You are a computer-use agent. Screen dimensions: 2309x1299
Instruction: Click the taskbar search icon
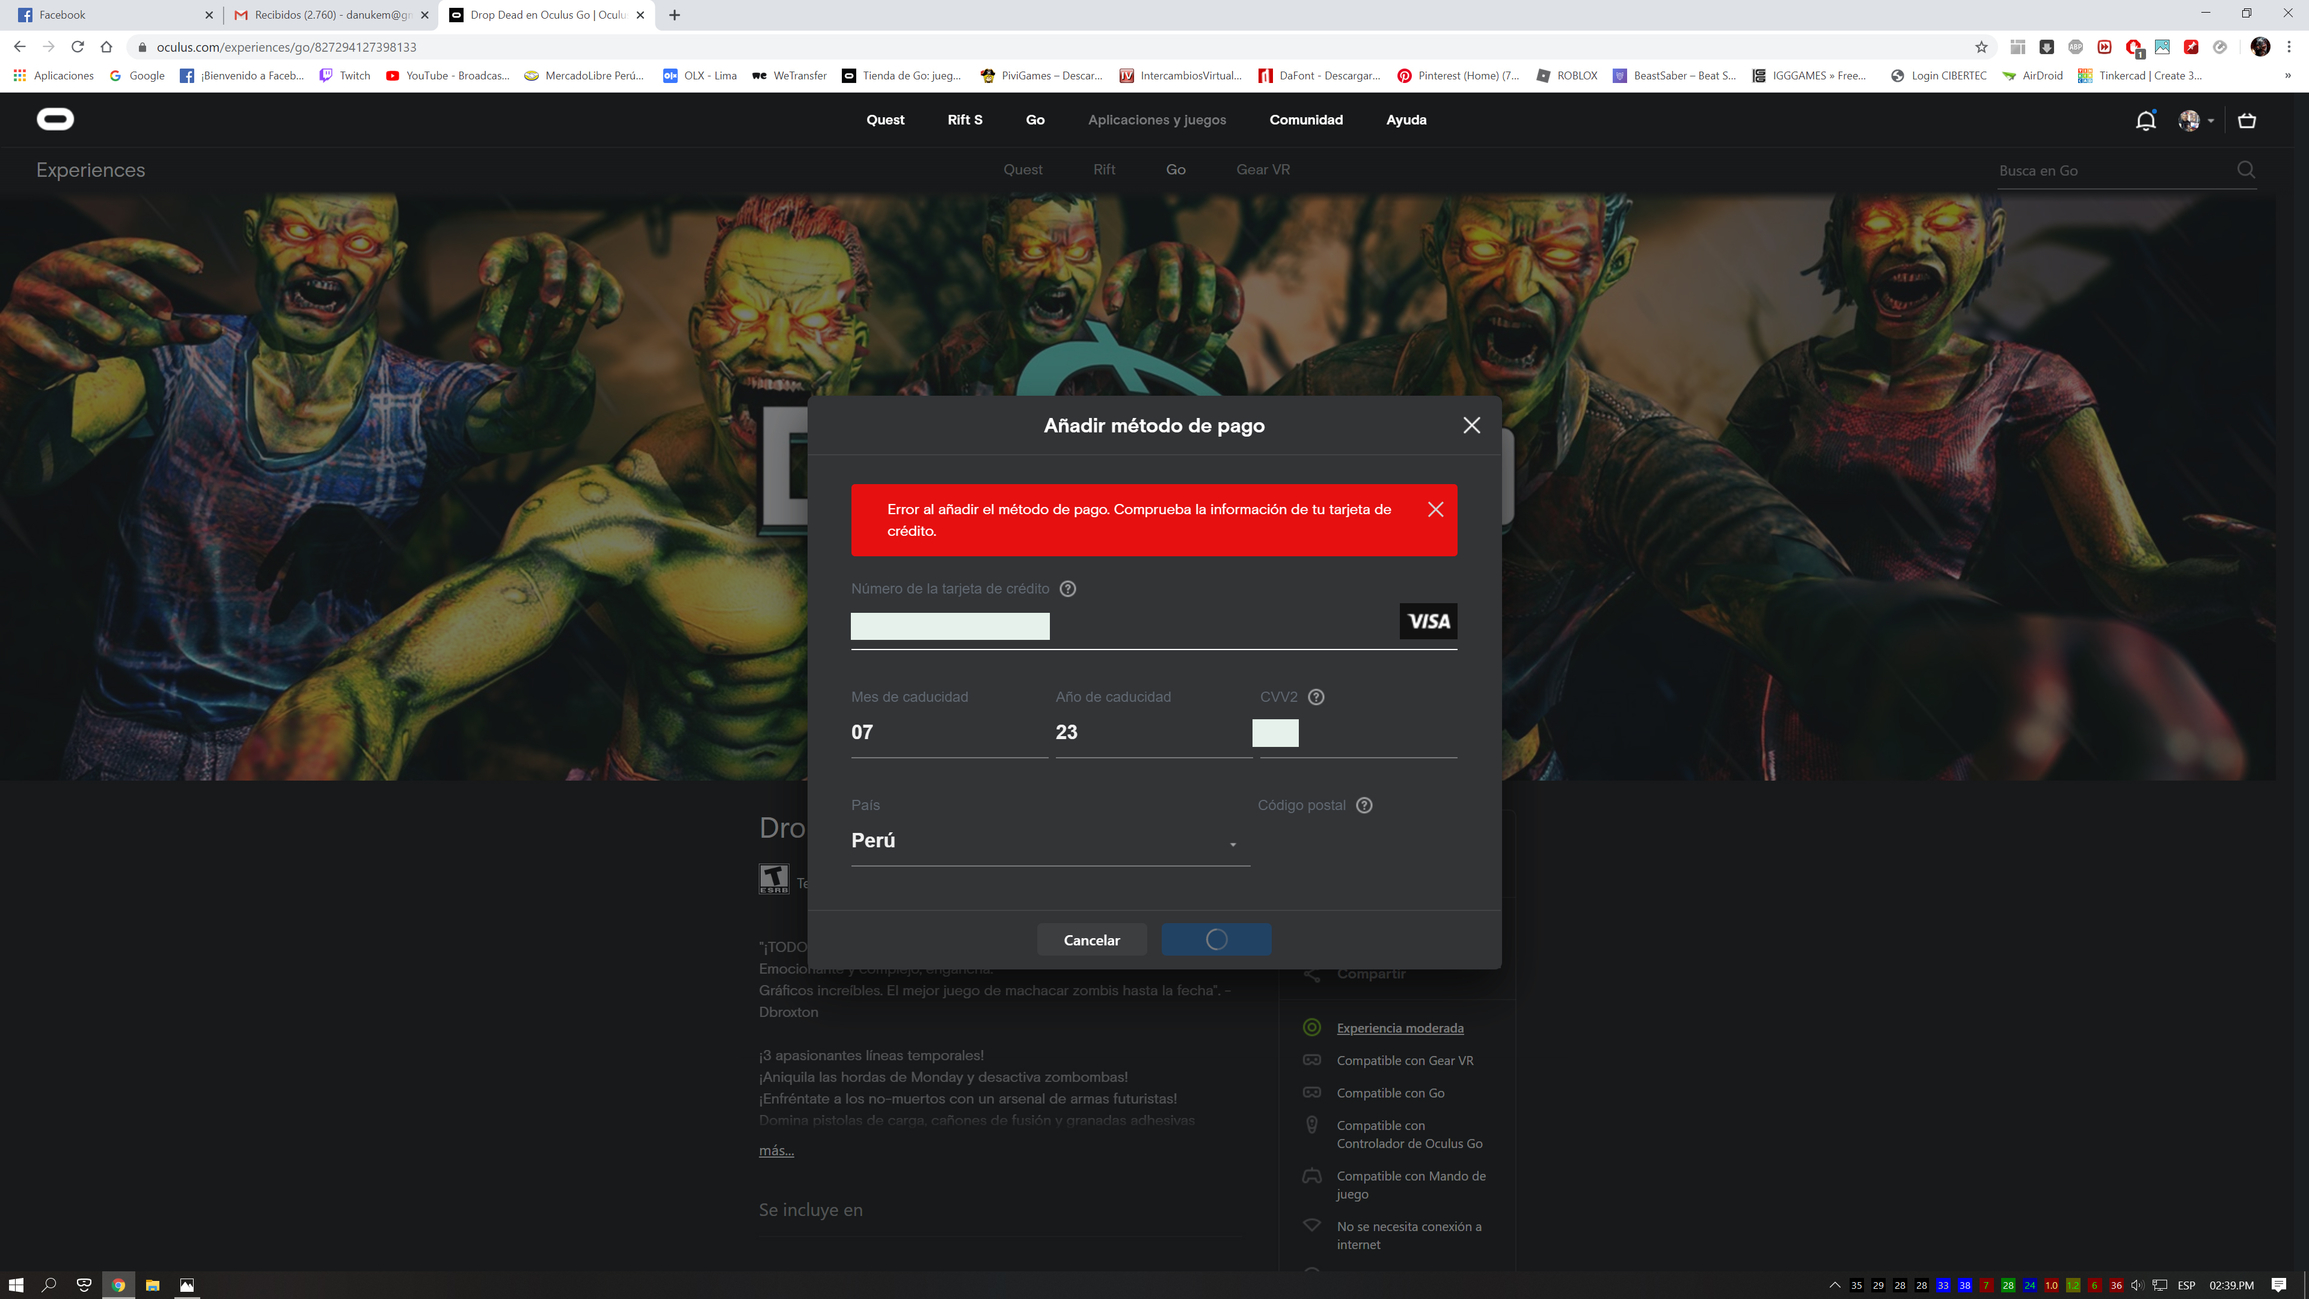(x=49, y=1285)
